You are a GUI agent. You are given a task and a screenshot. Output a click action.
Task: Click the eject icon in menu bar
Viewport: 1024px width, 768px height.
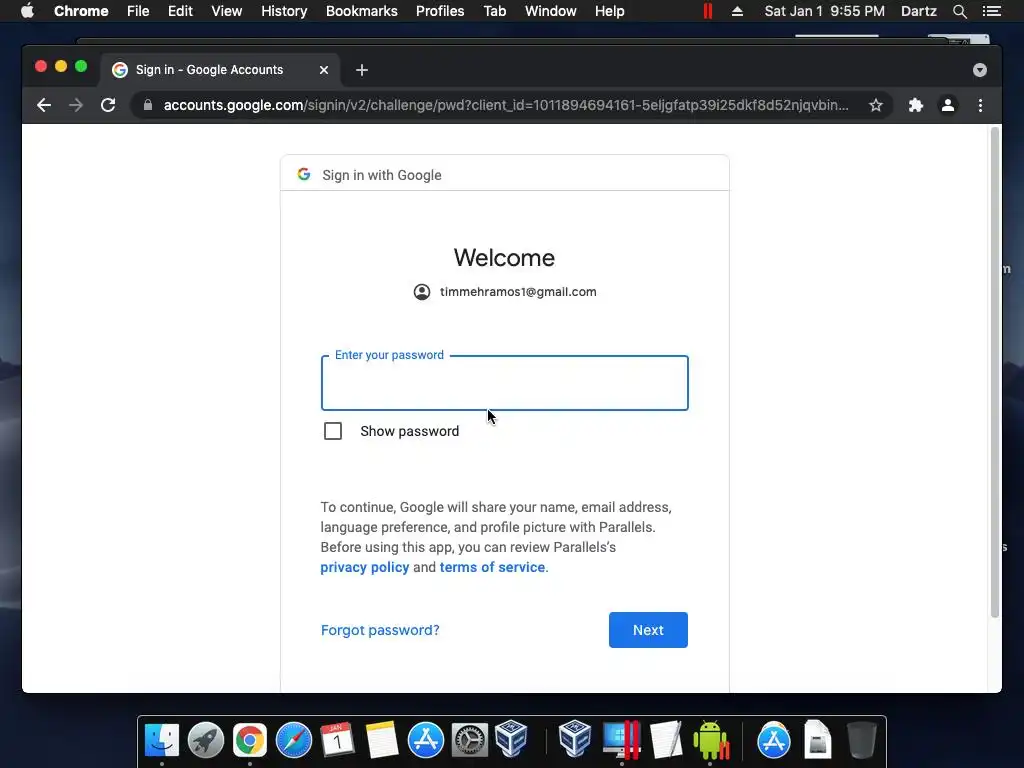pyautogui.click(x=737, y=11)
